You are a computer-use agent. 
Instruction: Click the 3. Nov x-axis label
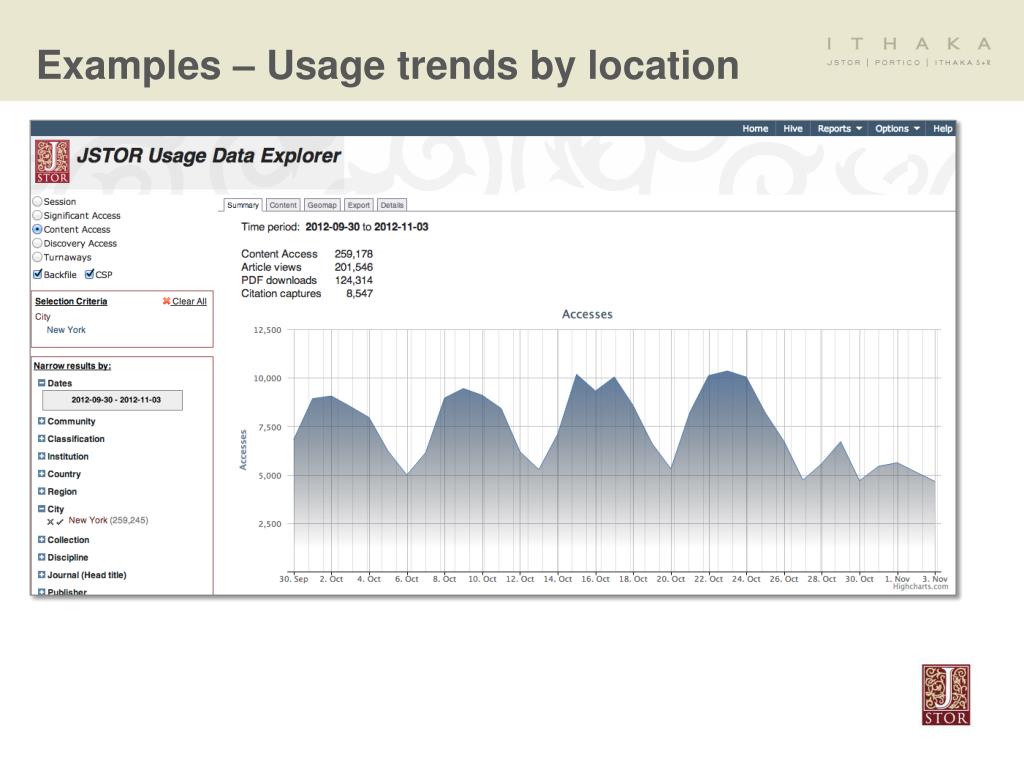click(935, 579)
